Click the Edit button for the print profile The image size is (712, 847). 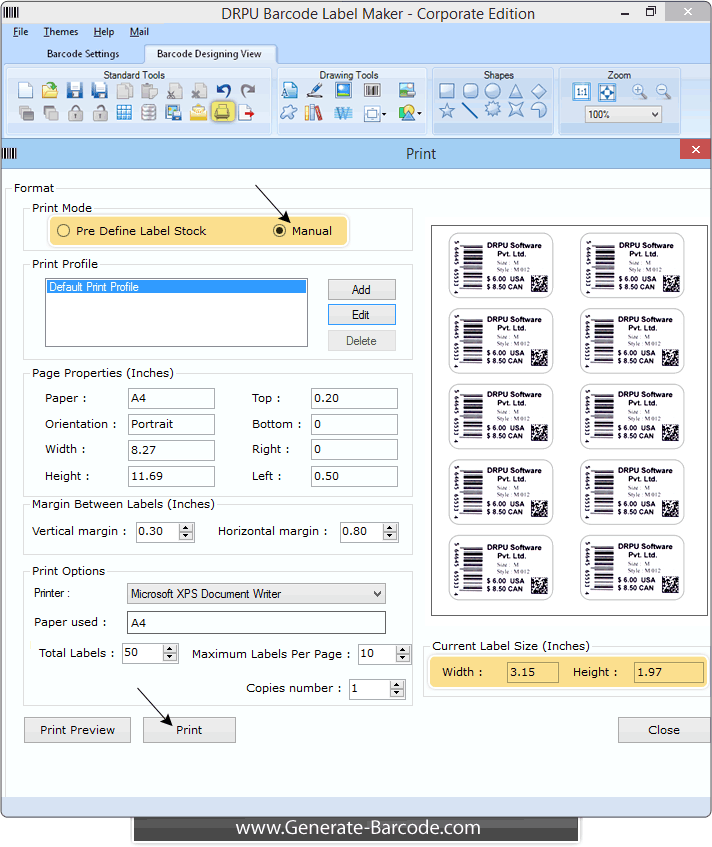point(361,314)
